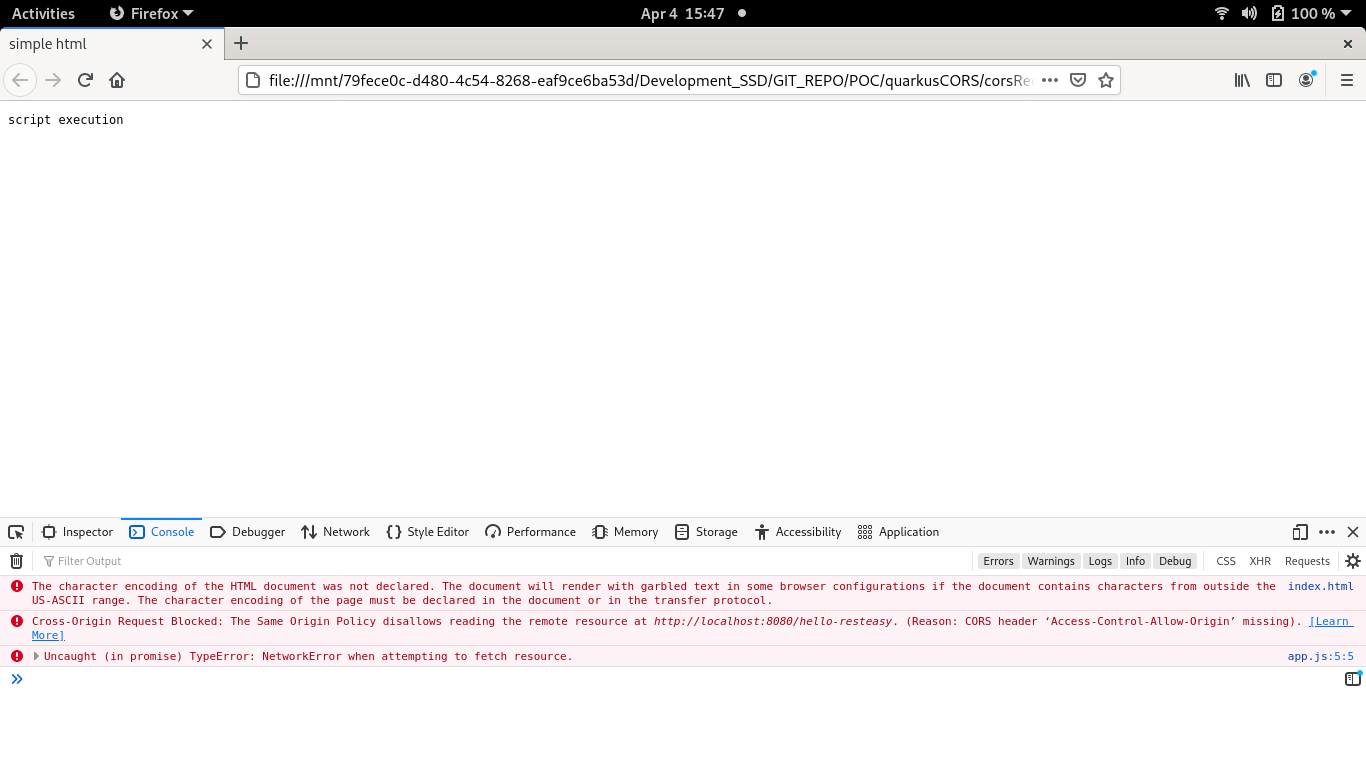This screenshot has height=768, width=1366.
Task: Click the error icon beside the Cross-Origin Request Blocked message
Action: point(17,621)
